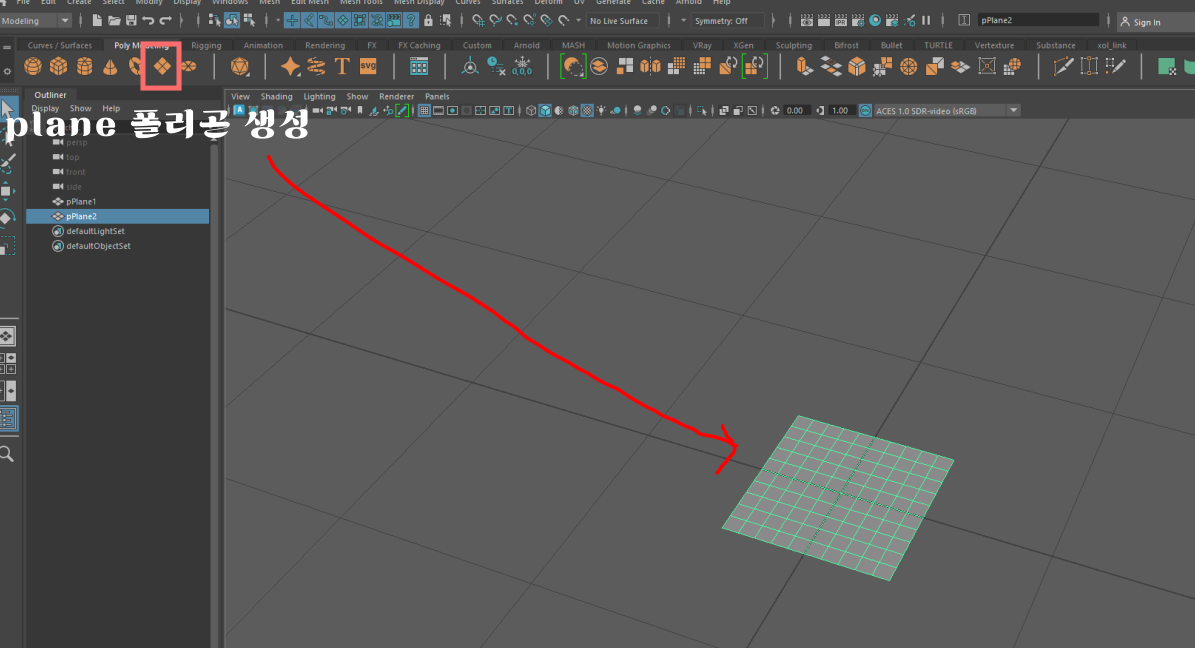Open the viewport Shading menu
The image size is (1195, 648).
(x=276, y=97)
